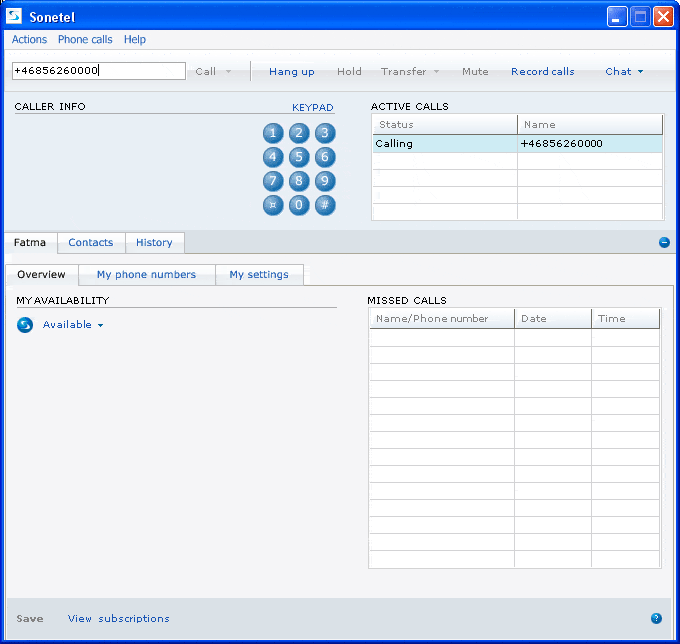This screenshot has width=680, height=644.
Task: Select the Overview sub-tab
Action: tap(42, 275)
